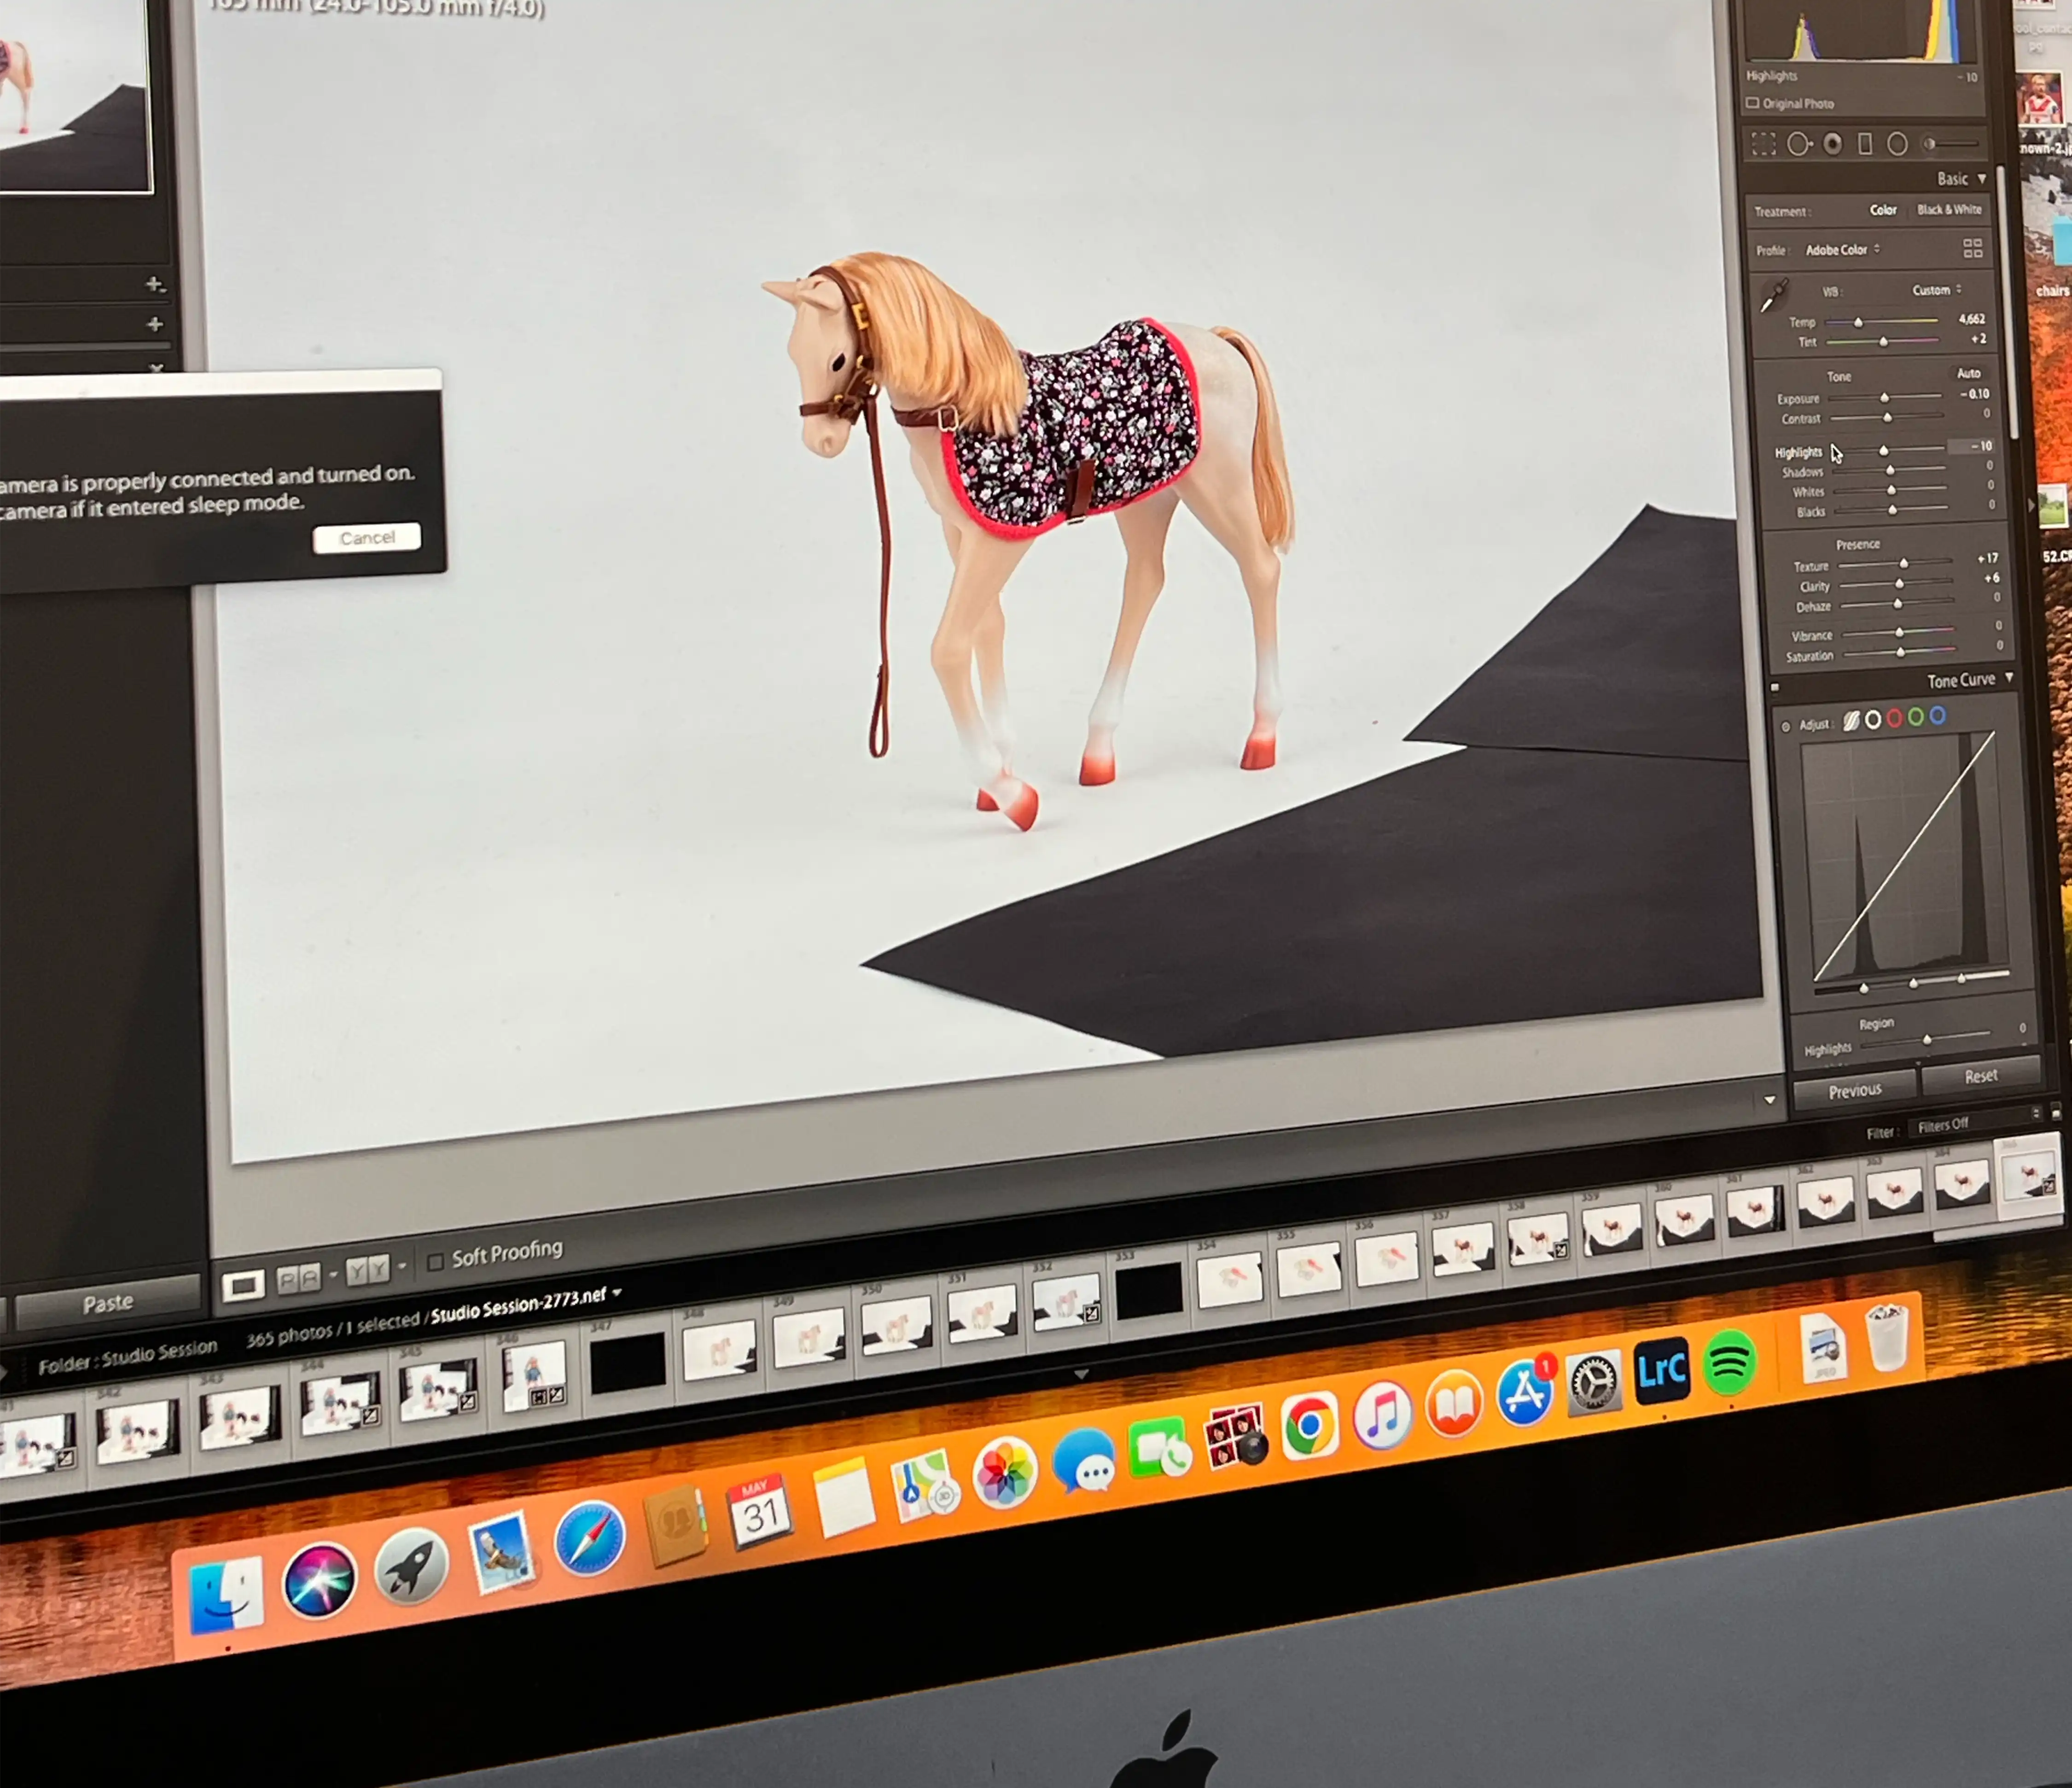Choose the green channel curve circle
This screenshot has height=1788, width=2072.
click(x=1916, y=717)
